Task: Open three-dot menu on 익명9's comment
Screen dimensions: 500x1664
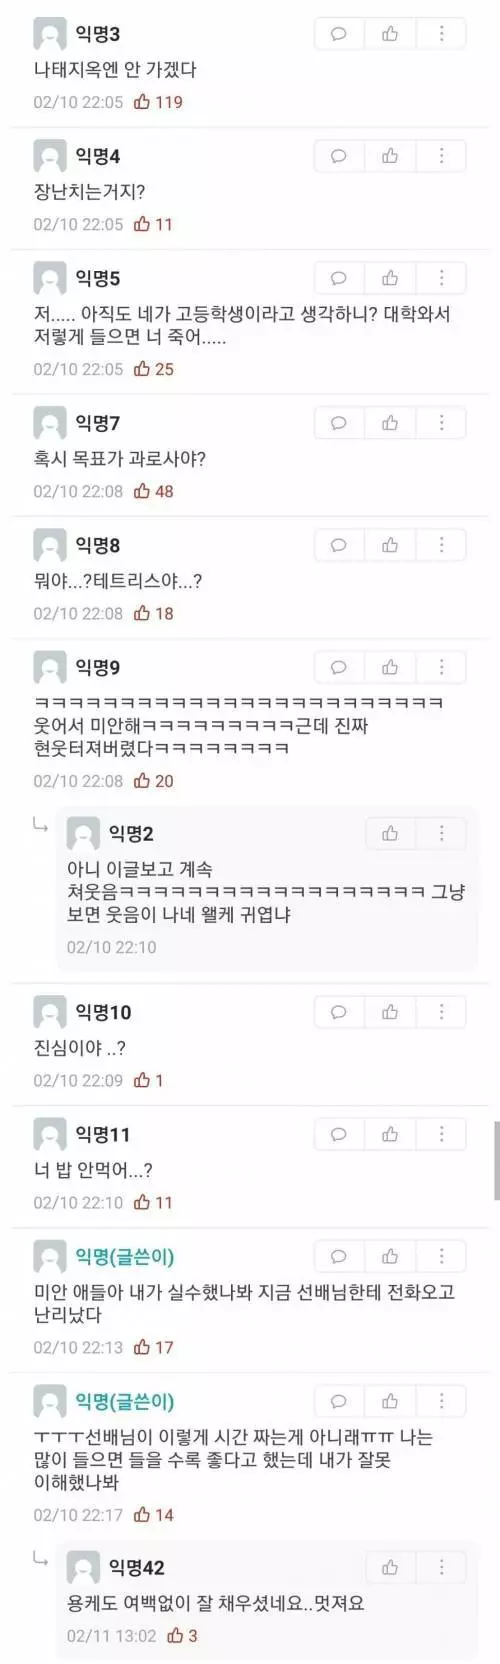Action: point(442,667)
